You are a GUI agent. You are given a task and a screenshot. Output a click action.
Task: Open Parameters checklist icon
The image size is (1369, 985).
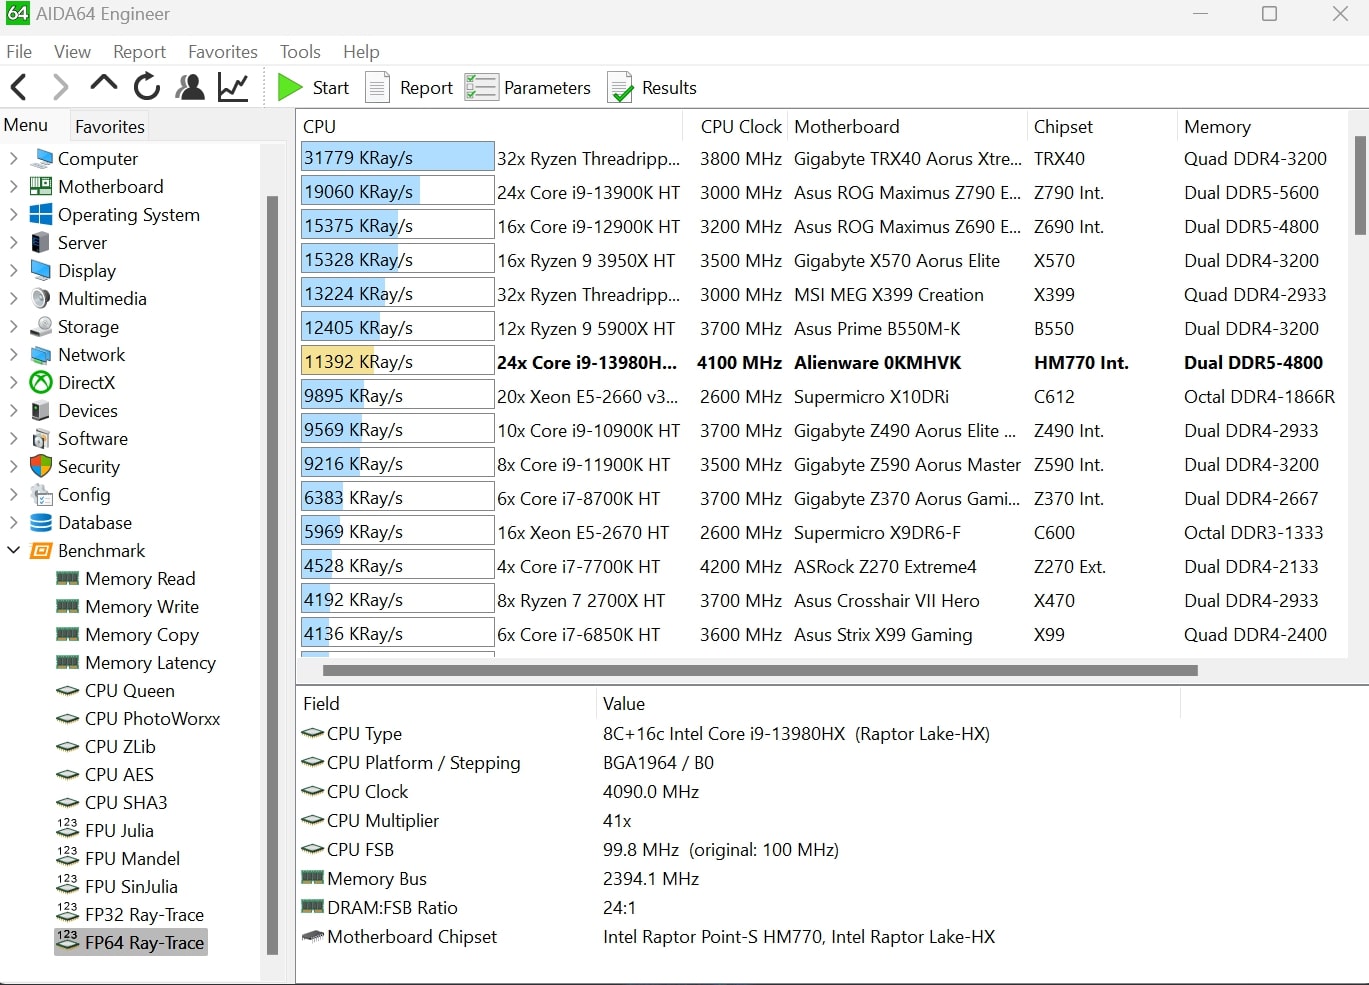(481, 87)
